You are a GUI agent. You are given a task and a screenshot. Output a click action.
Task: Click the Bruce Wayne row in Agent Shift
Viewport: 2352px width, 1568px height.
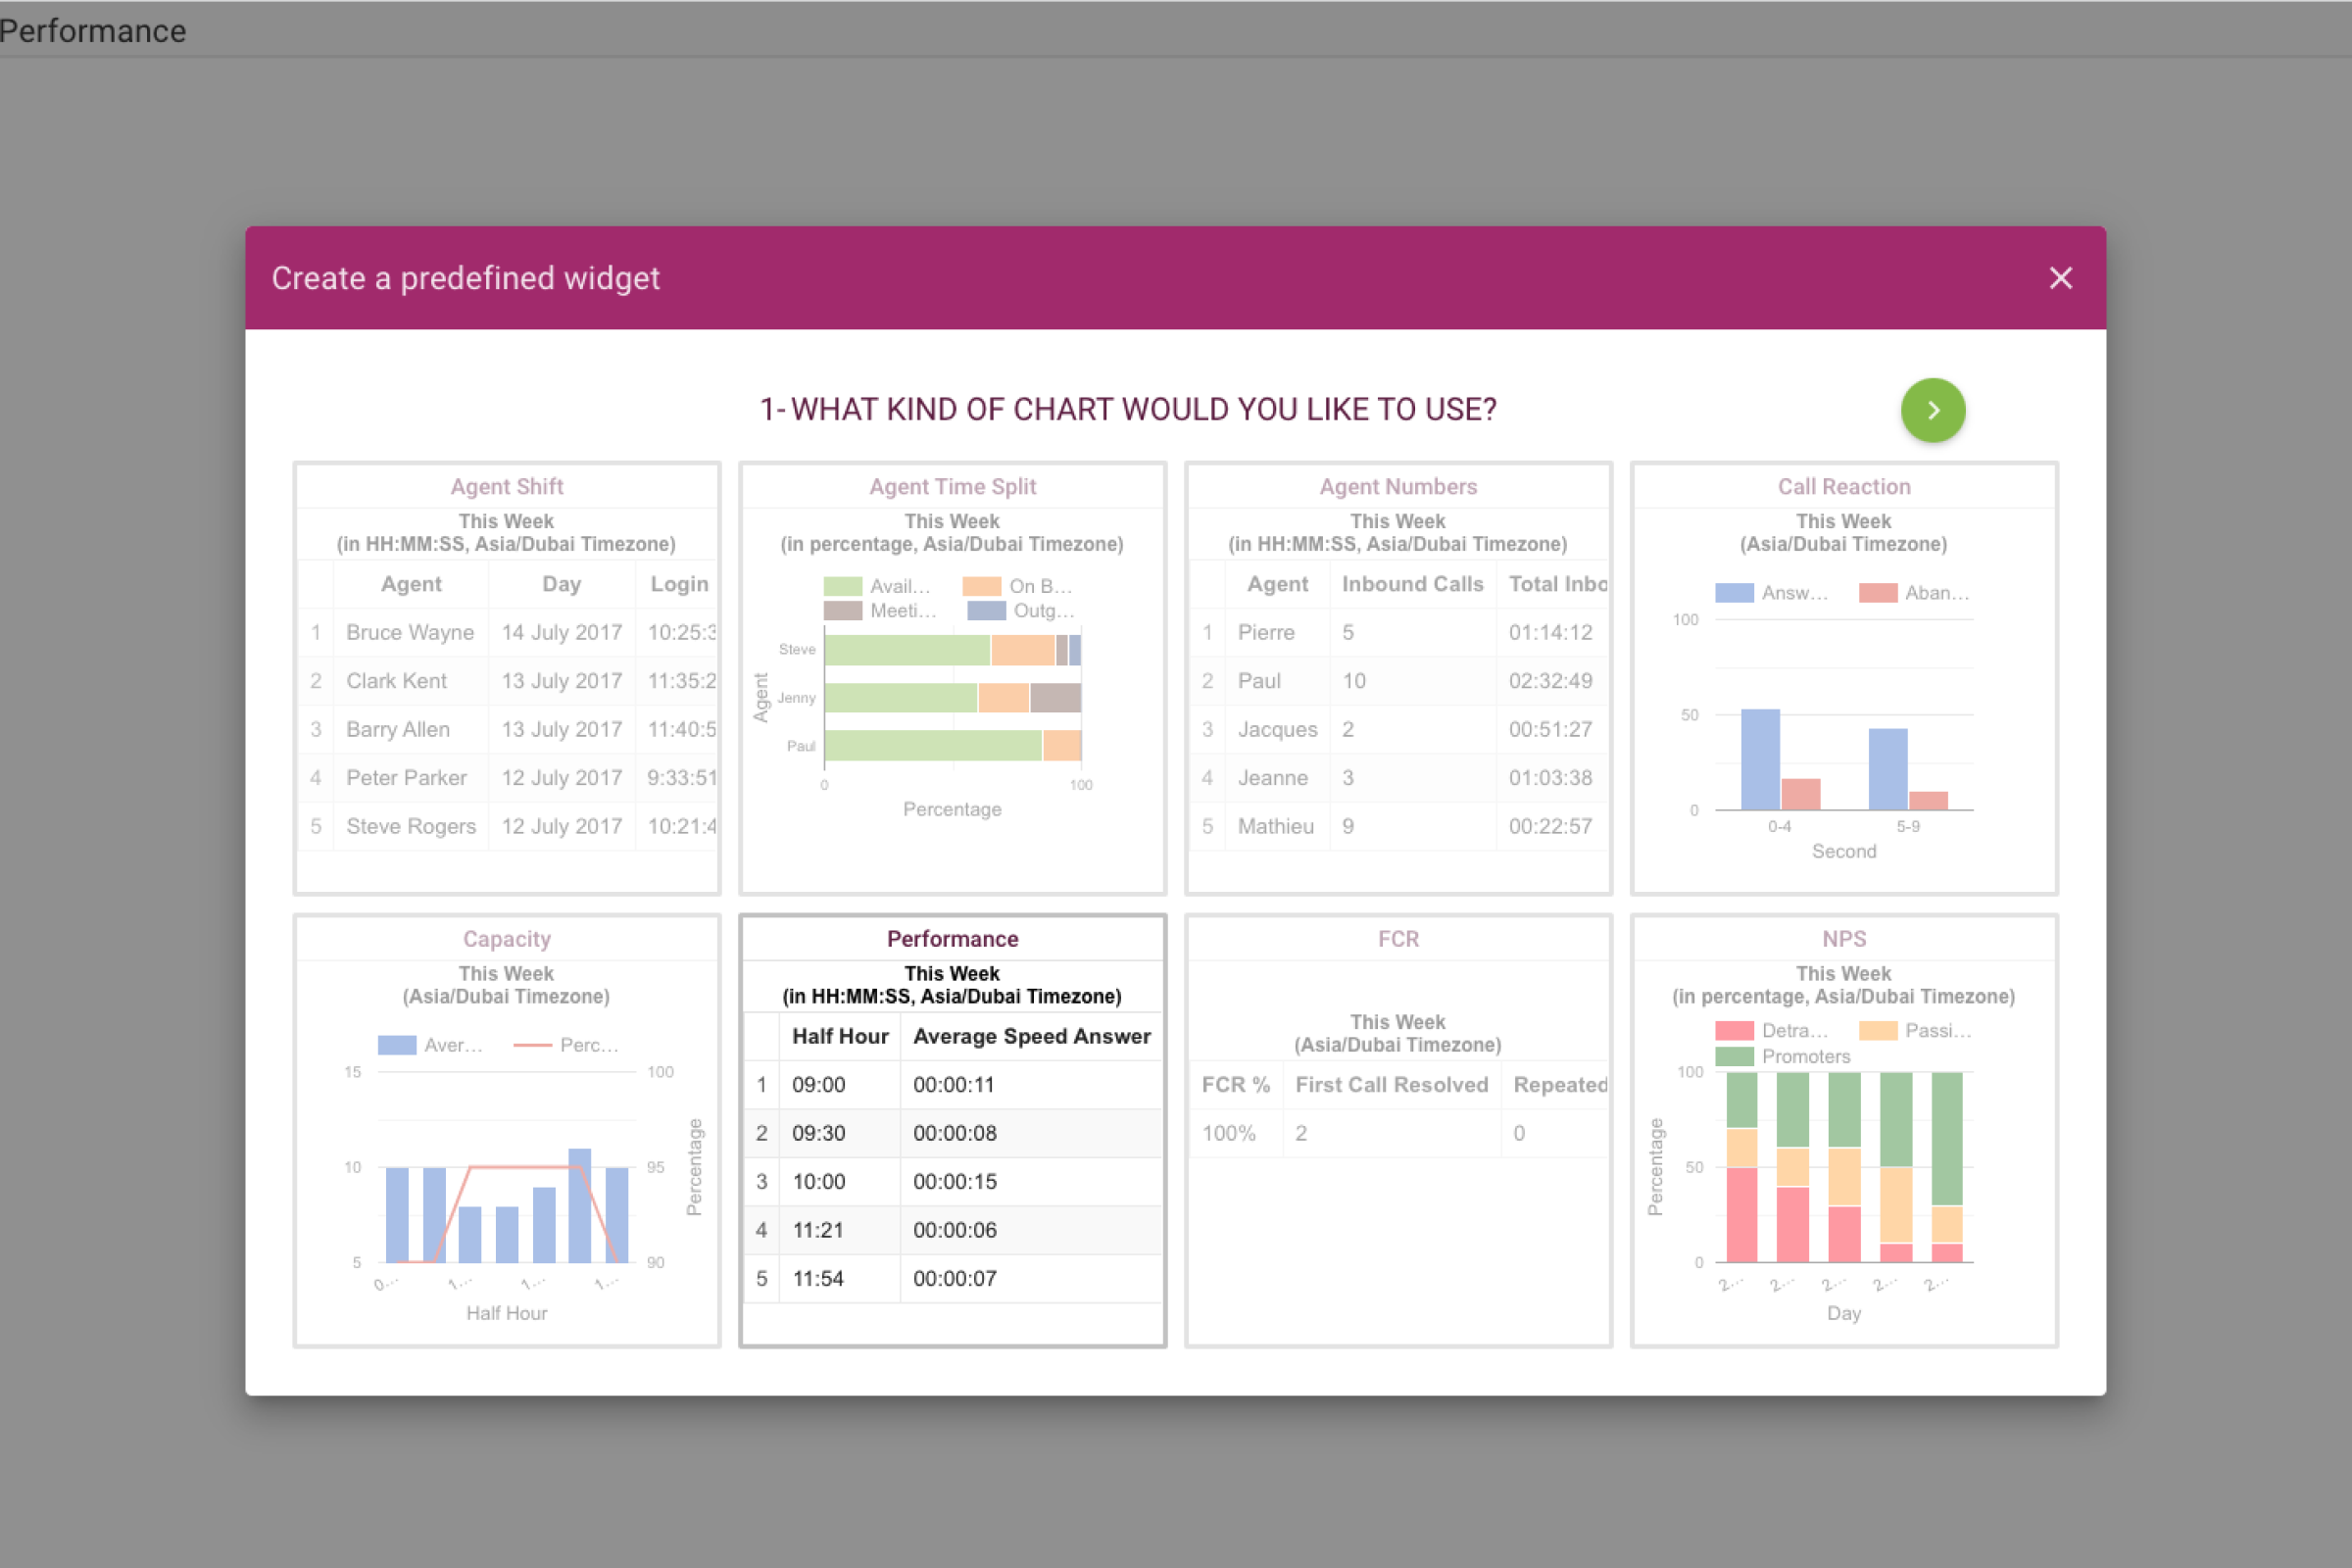point(410,632)
